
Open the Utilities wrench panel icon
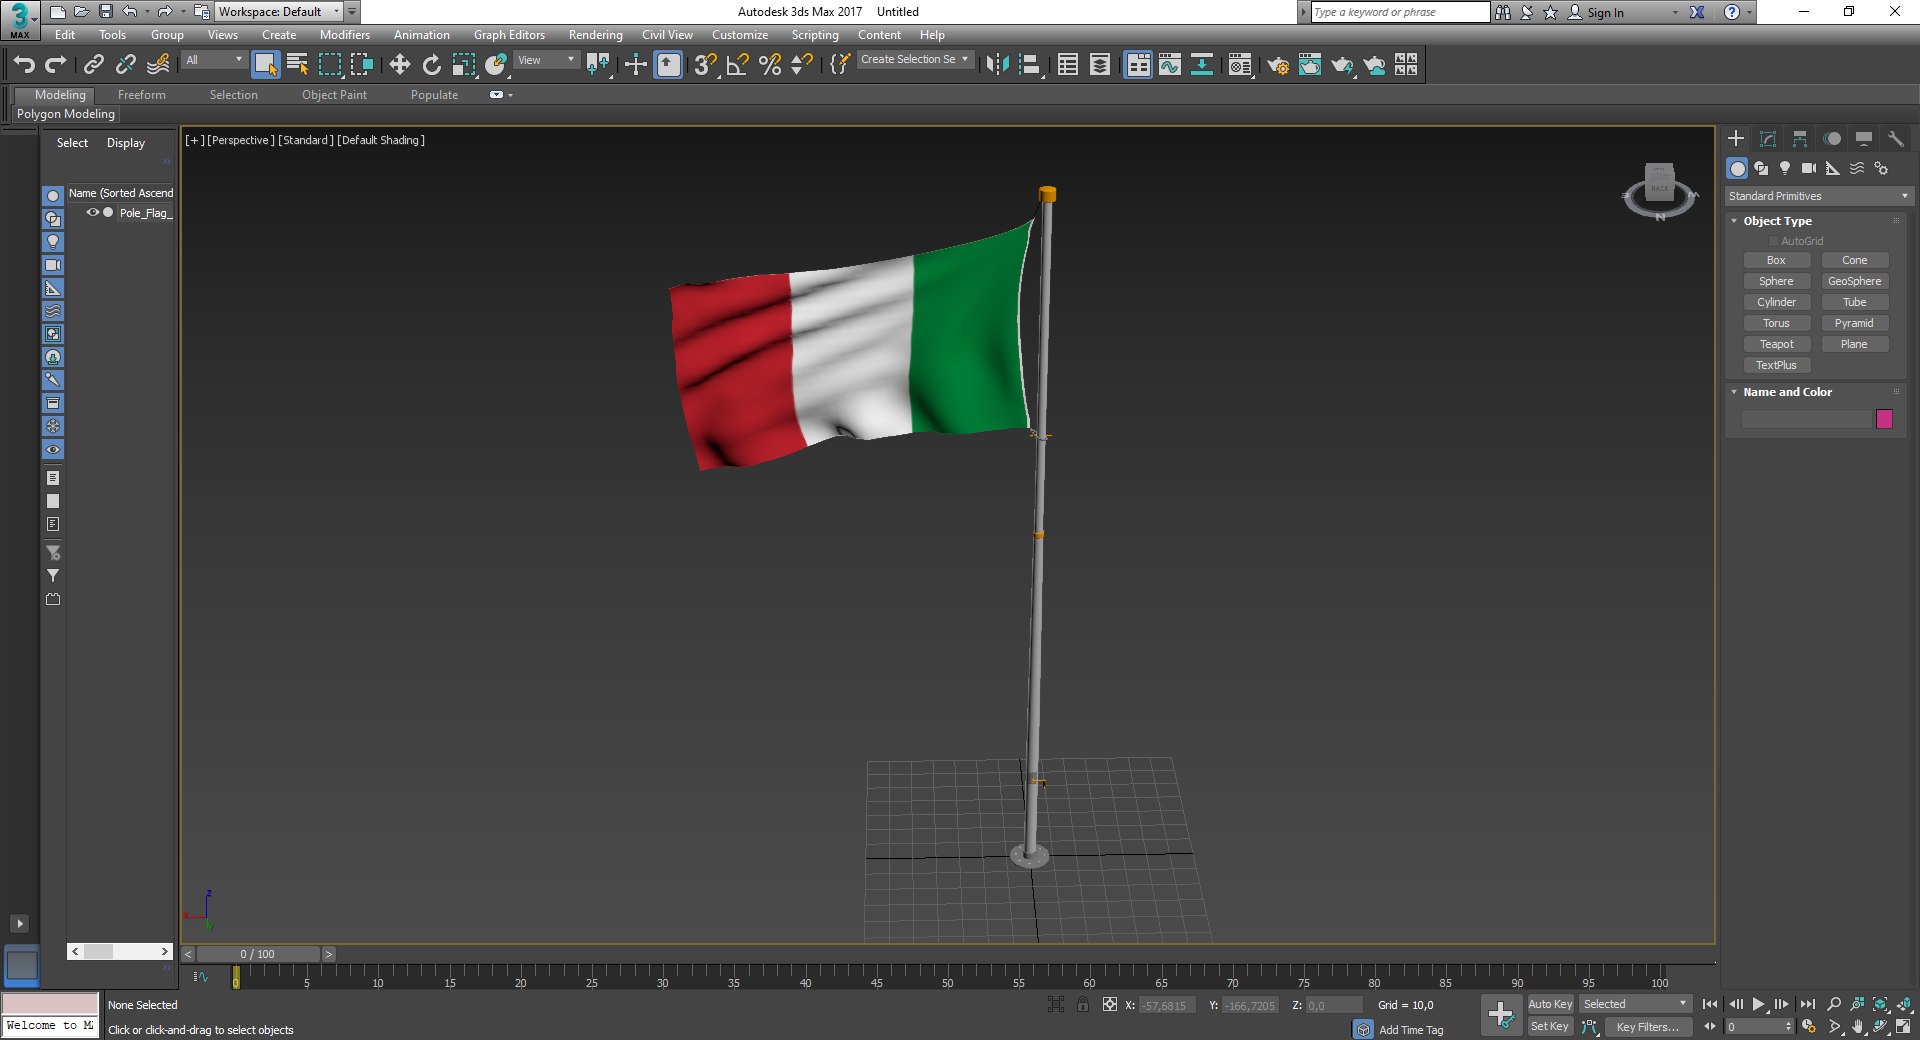pos(1895,139)
